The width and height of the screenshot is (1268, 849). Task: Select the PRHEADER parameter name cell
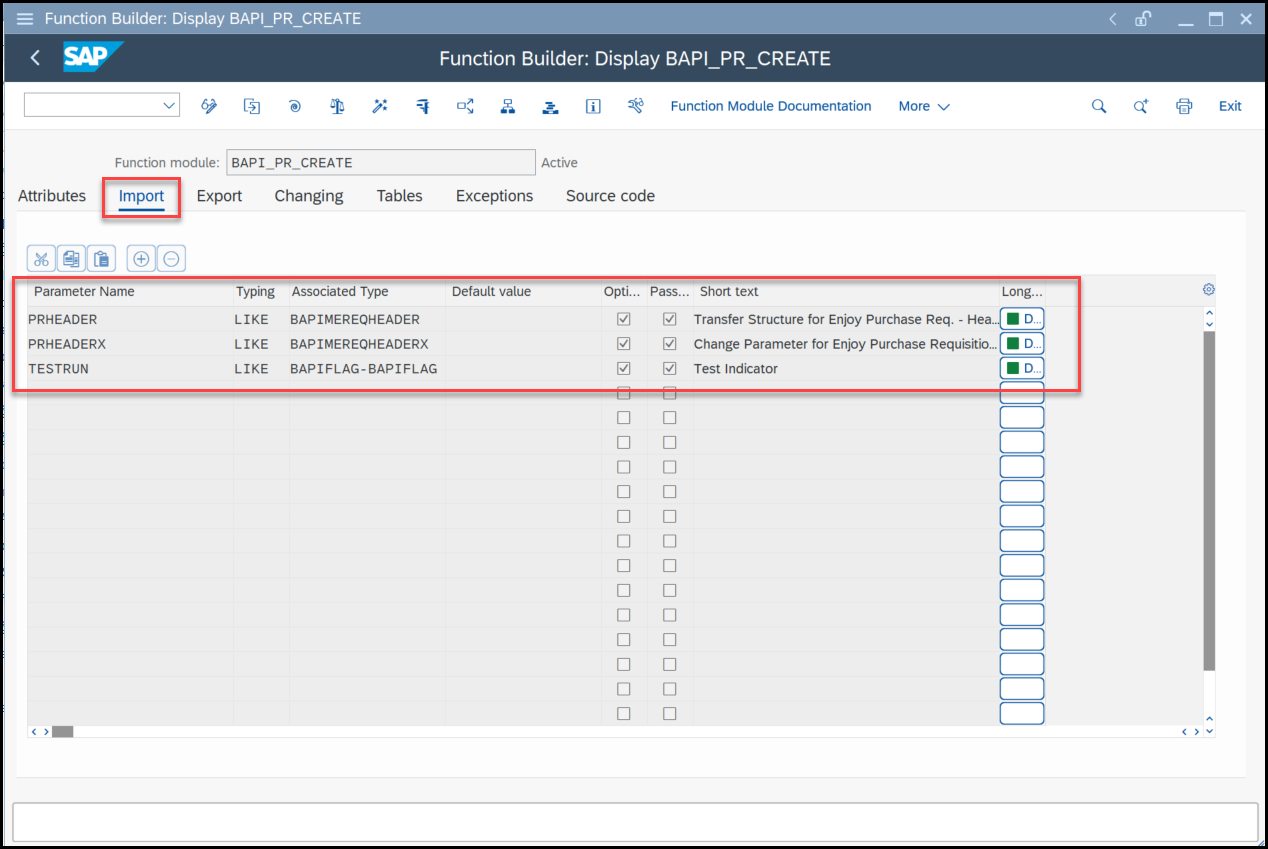[x=130, y=319]
